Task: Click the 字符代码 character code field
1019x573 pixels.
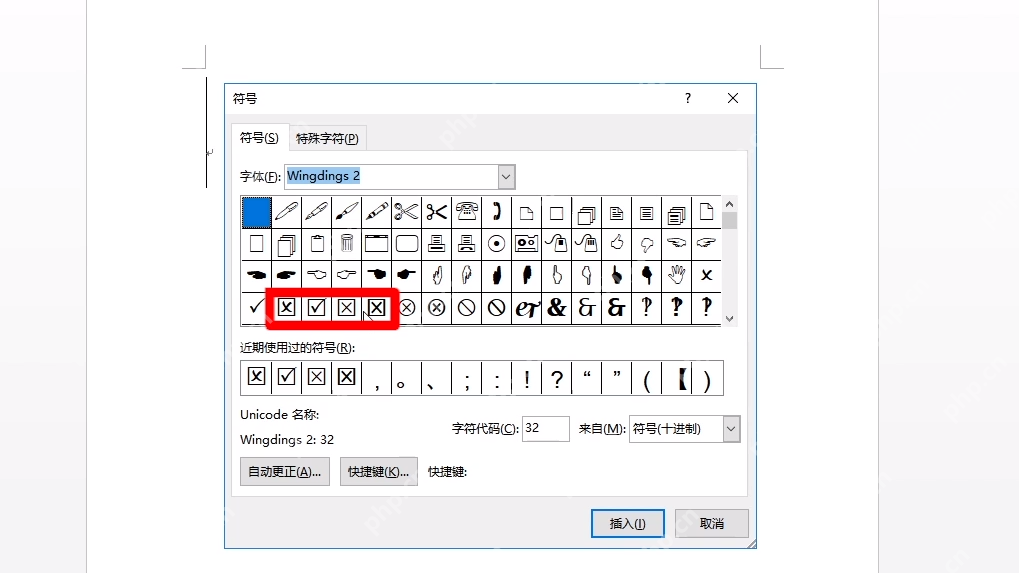Action: (x=546, y=429)
